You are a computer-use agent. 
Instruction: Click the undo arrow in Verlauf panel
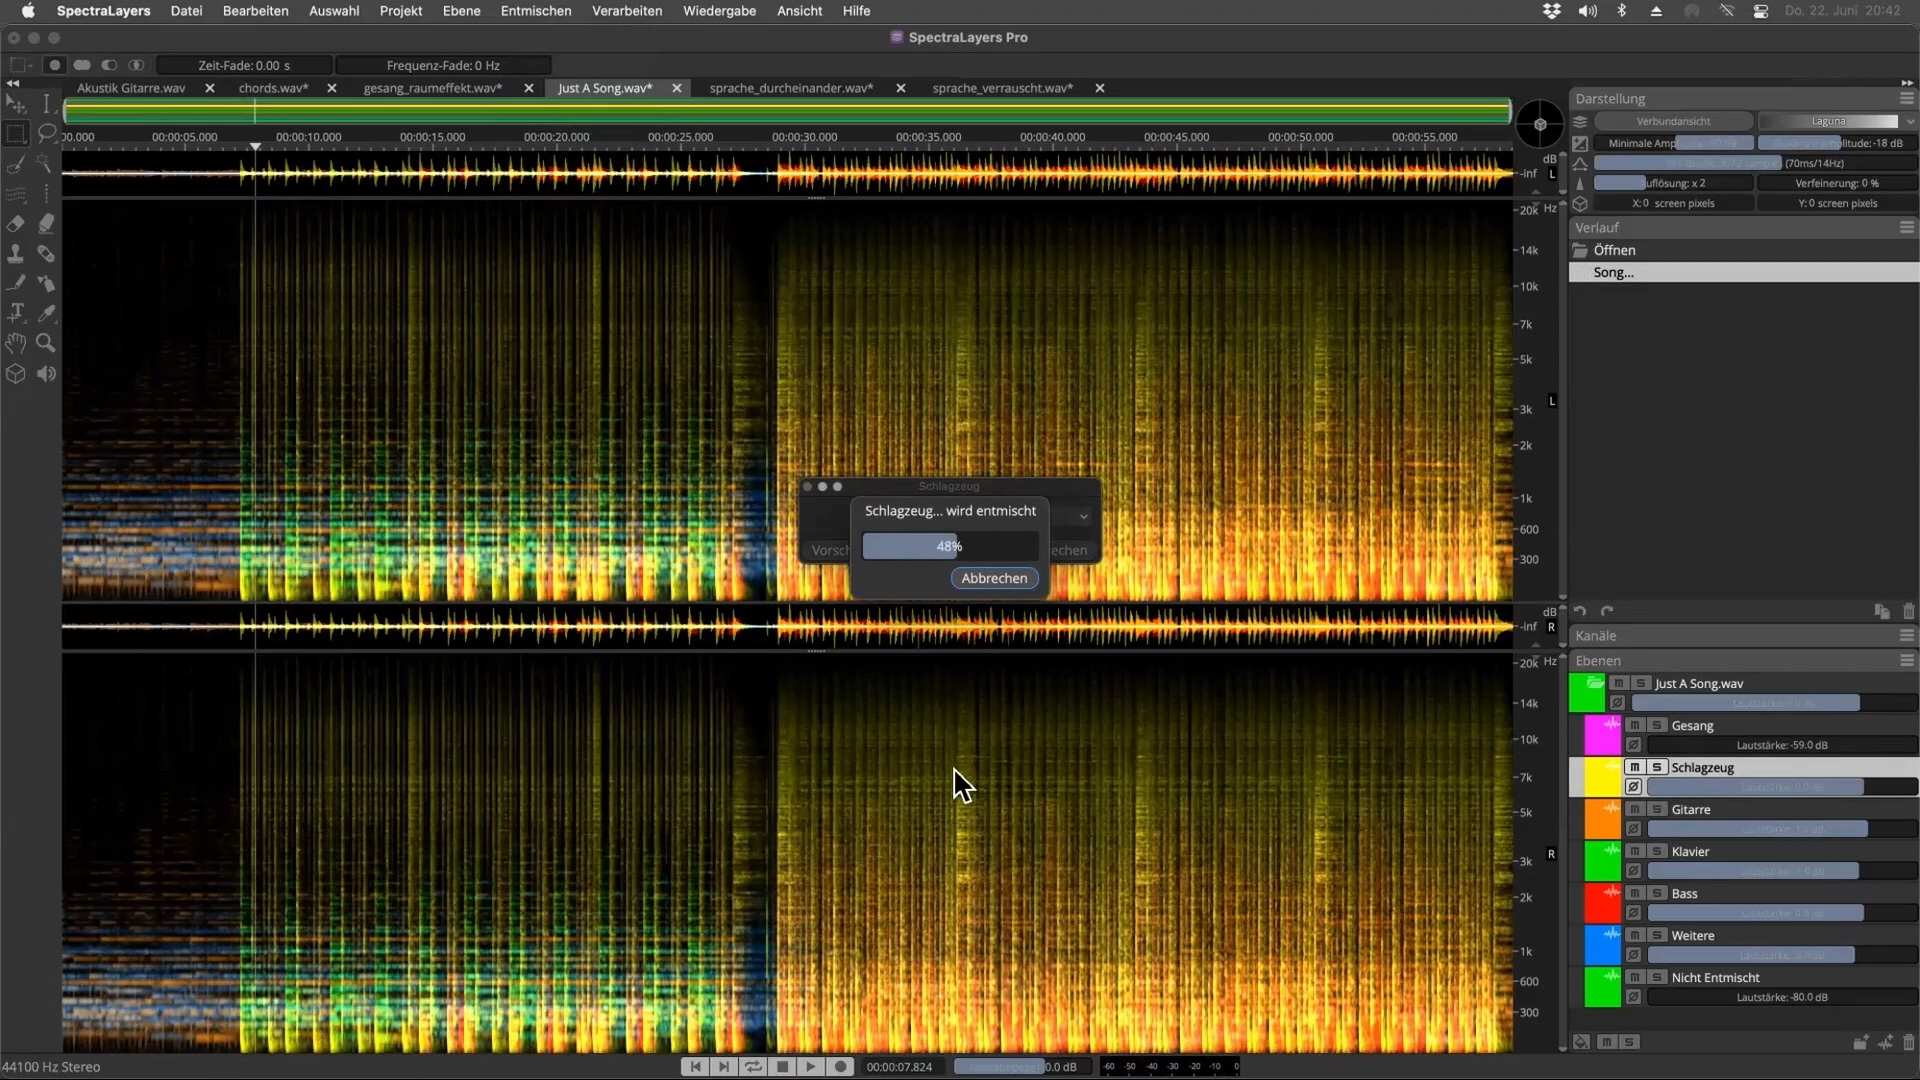pyautogui.click(x=1580, y=611)
